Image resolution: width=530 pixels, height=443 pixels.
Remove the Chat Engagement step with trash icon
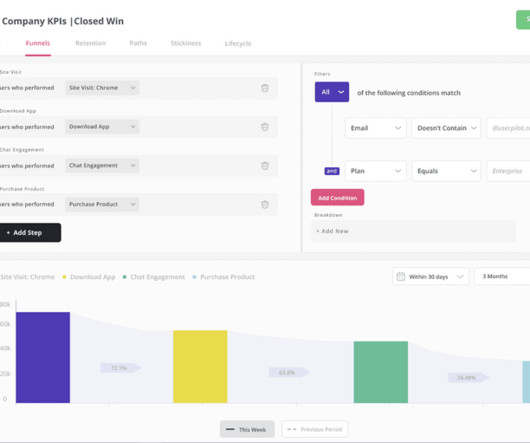[265, 166]
